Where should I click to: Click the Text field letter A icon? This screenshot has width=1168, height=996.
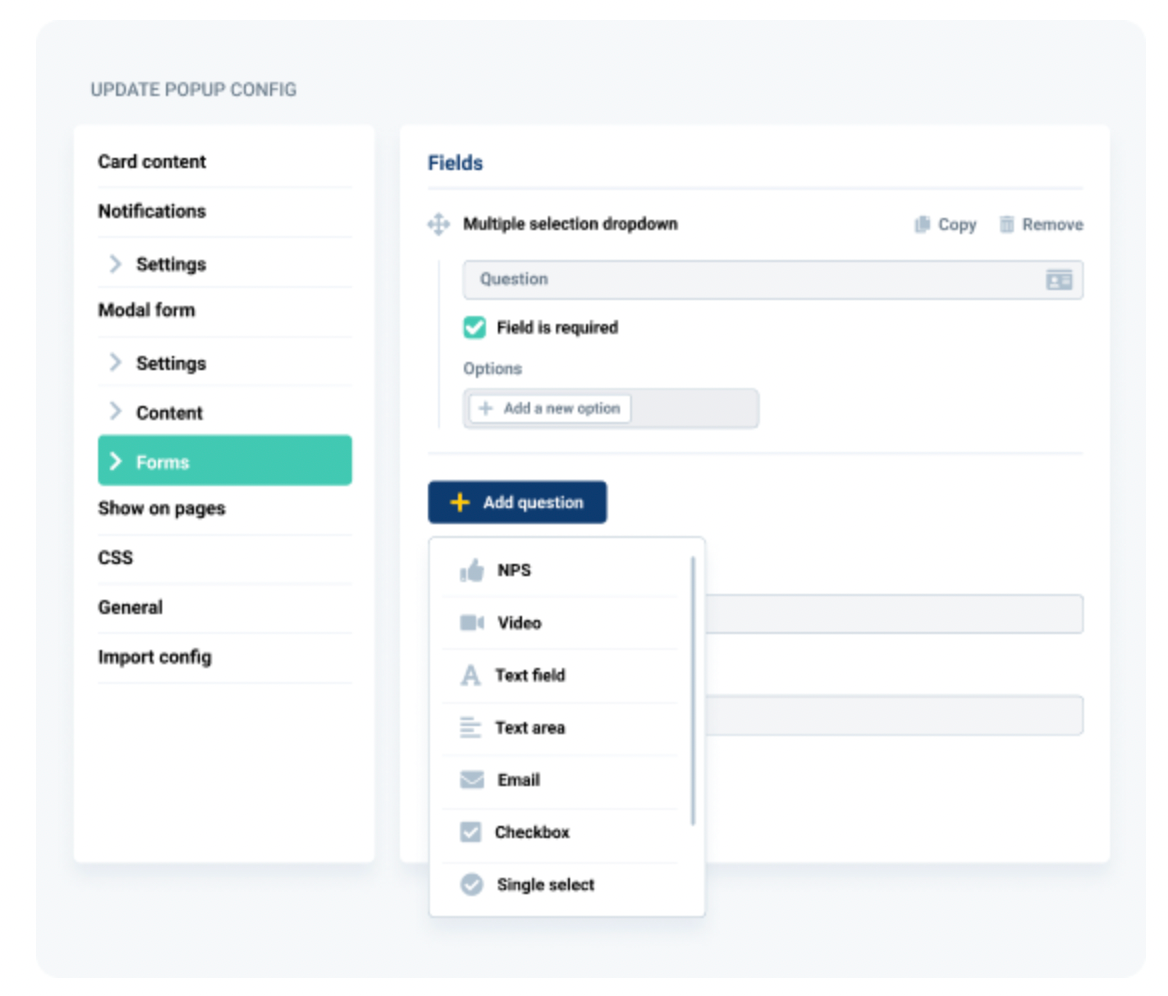click(x=470, y=676)
